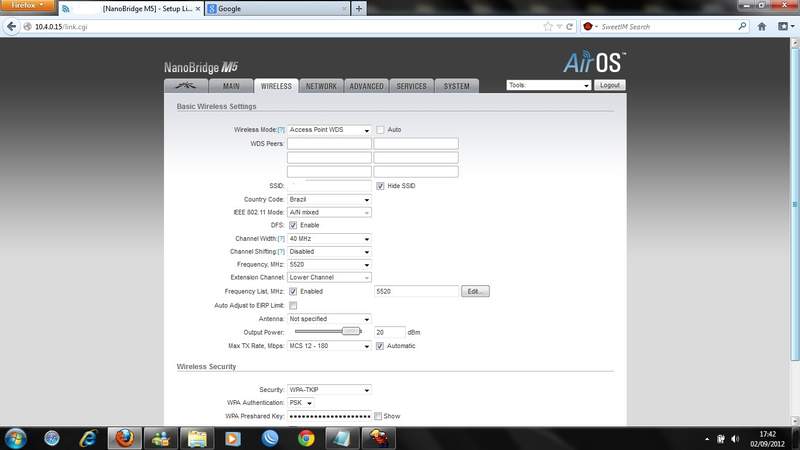This screenshot has width=800, height=450.
Task: Expand the Antenna dropdown
Action: point(329,319)
